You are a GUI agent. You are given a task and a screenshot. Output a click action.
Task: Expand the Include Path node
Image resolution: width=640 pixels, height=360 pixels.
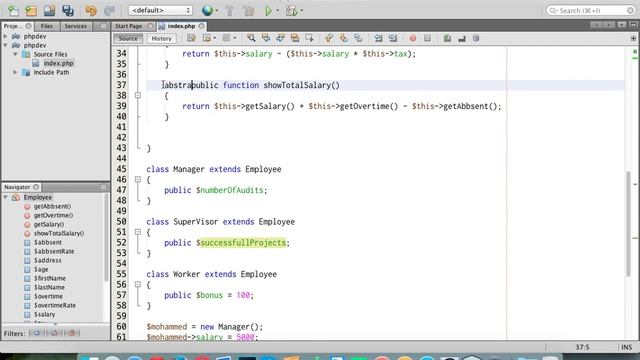tap(15, 72)
